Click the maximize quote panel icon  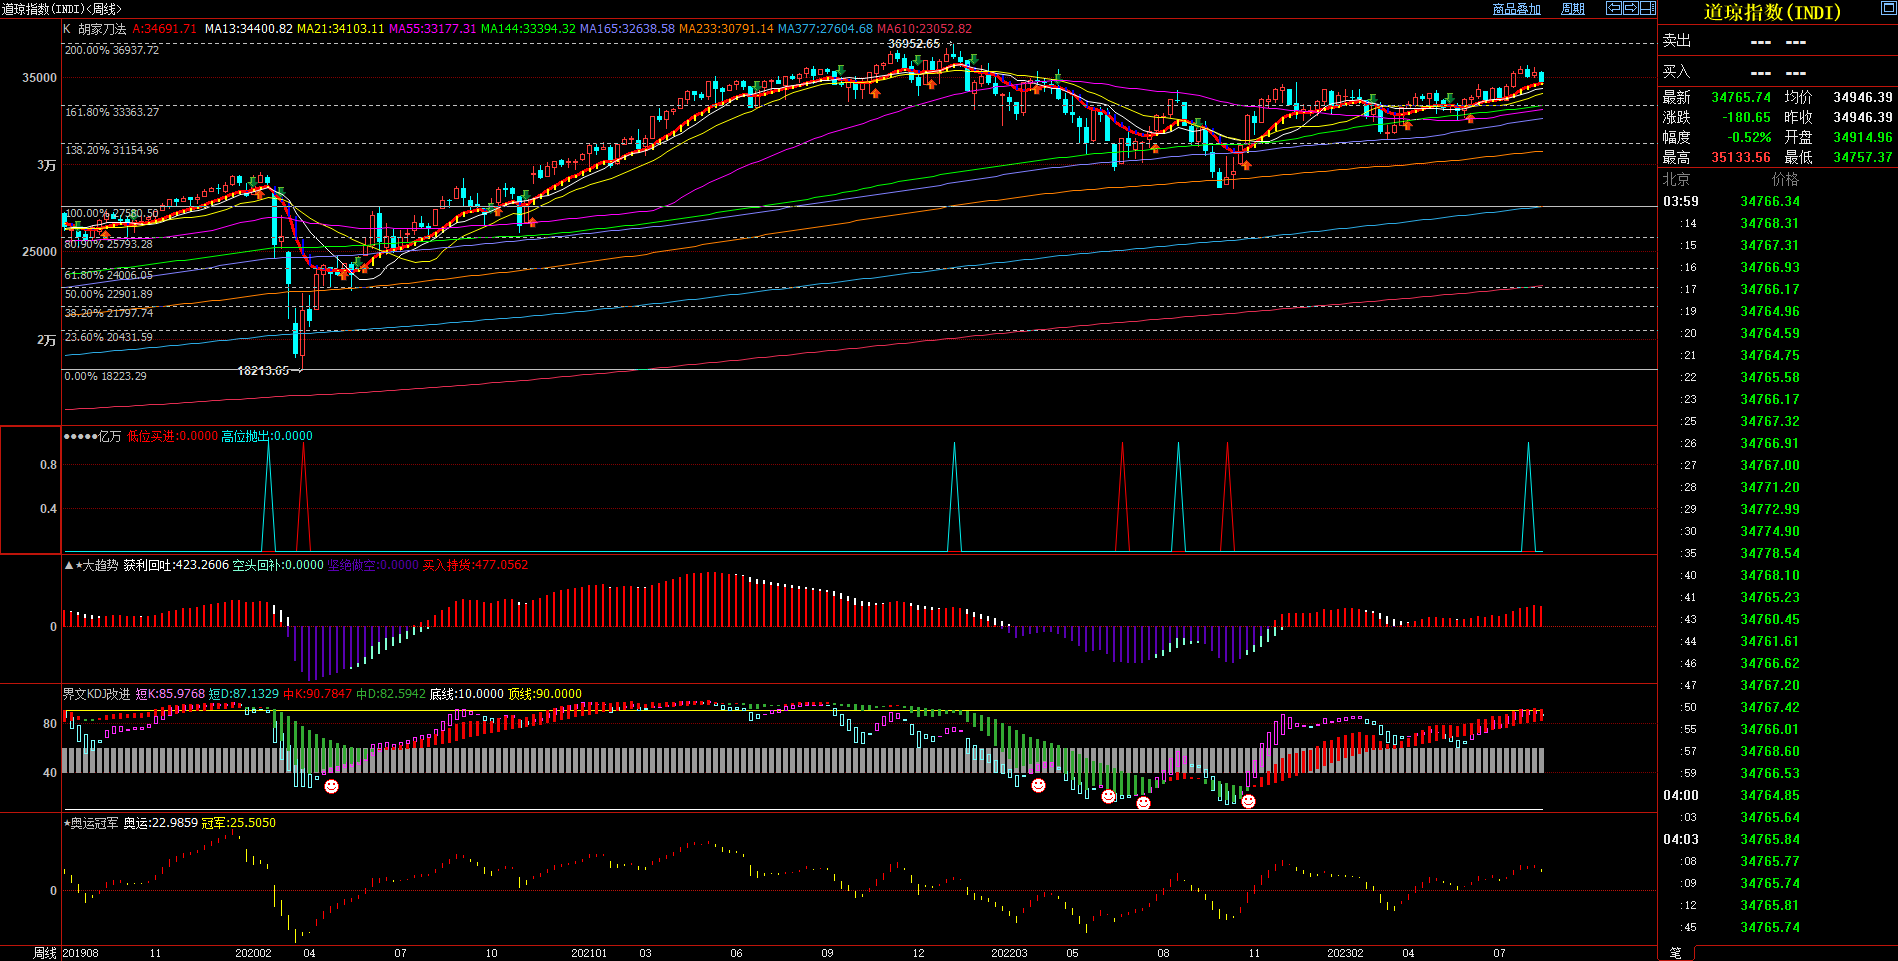pyautogui.click(x=1888, y=8)
